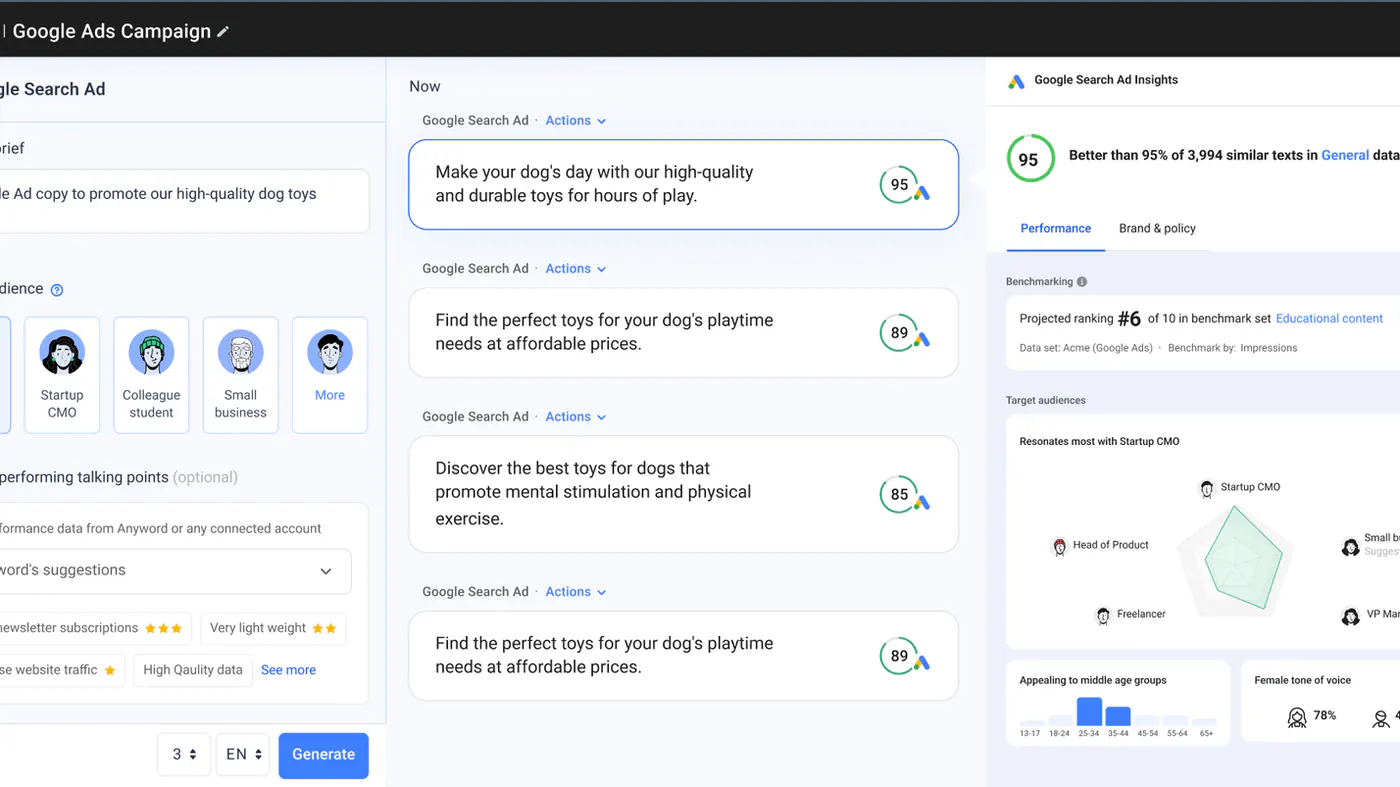Select the Small business avatar card
1400x787 pixels.
(240, 375)
